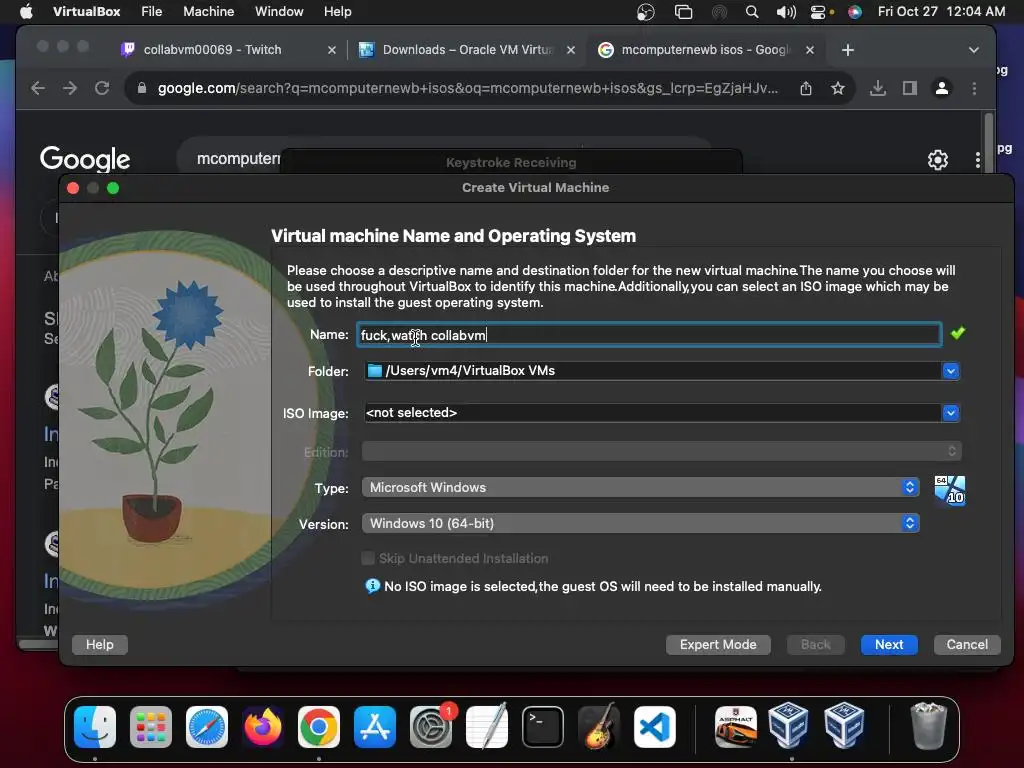This screenshot has height=768, width=1024.
Task: Open Apple menu logo
Action: (x=26, y=12)
